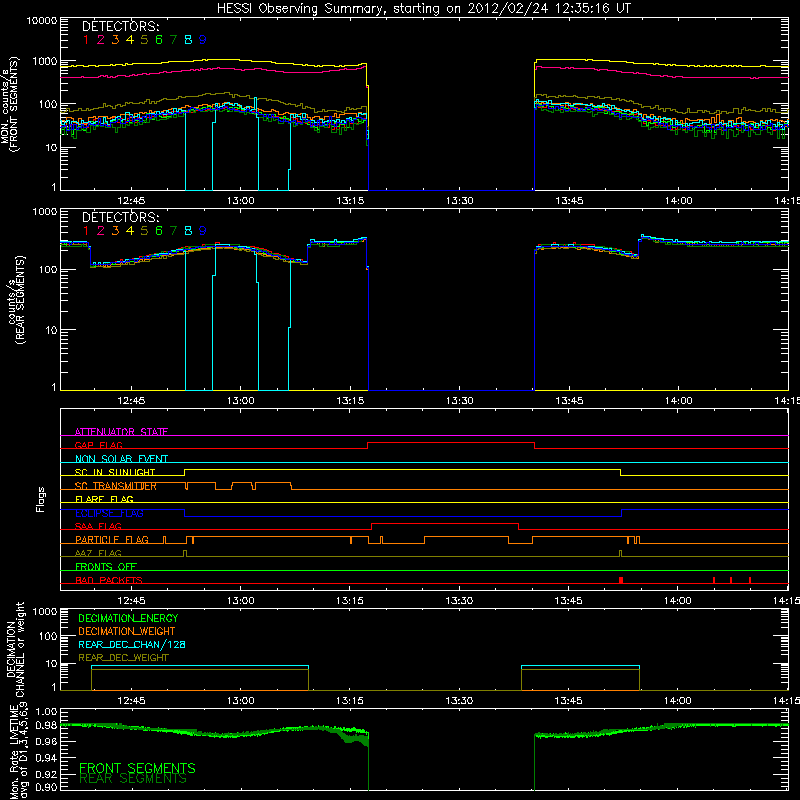Pick detector 1 legend number in the rear segments panel
Screen dimensions: 800x800
pyautogui.click(x=86, y=231)
